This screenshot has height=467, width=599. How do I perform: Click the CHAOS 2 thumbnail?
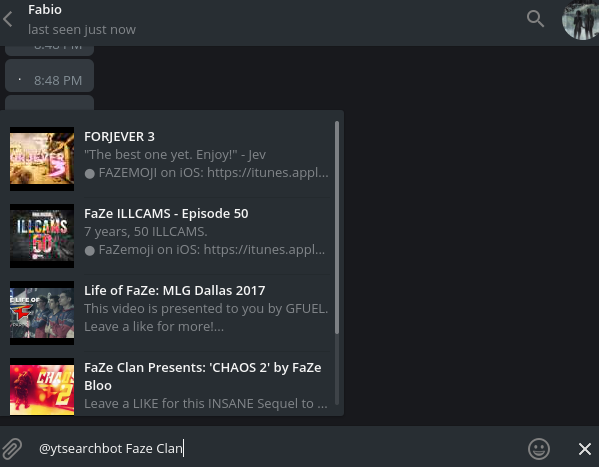42,386
